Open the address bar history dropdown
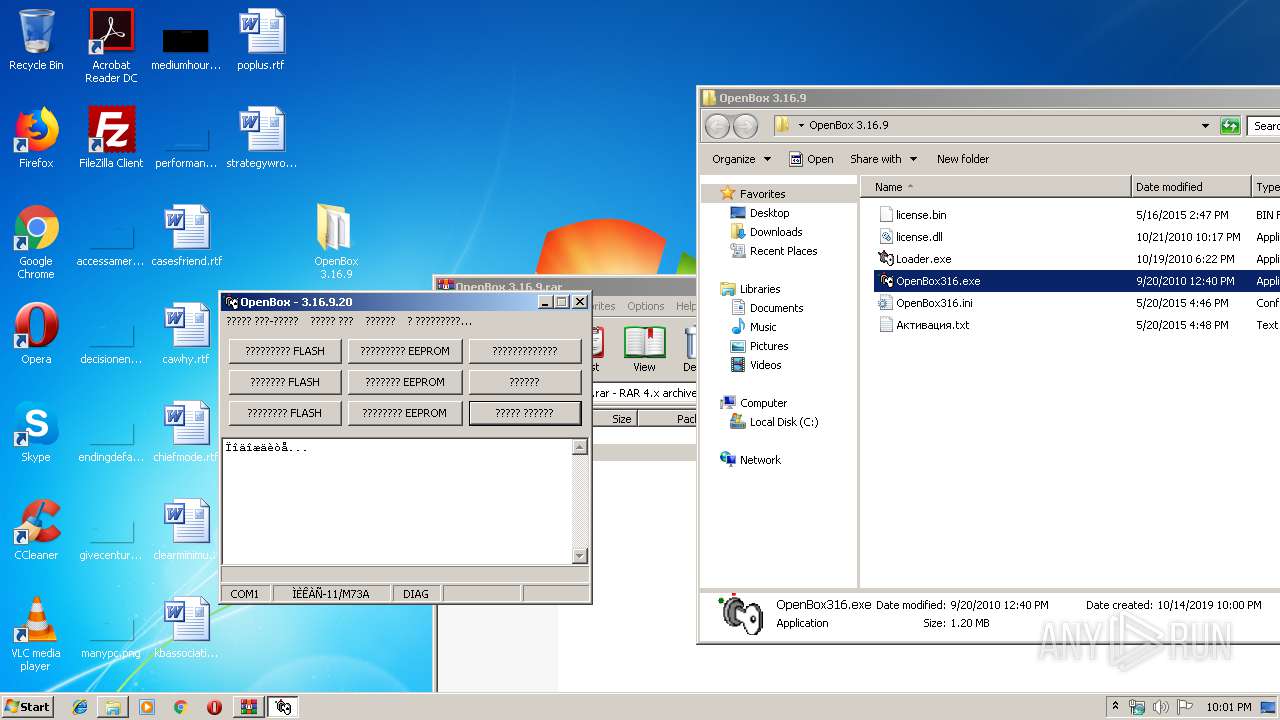Screen dimensions: 1280x720 tap(1205, 126)
